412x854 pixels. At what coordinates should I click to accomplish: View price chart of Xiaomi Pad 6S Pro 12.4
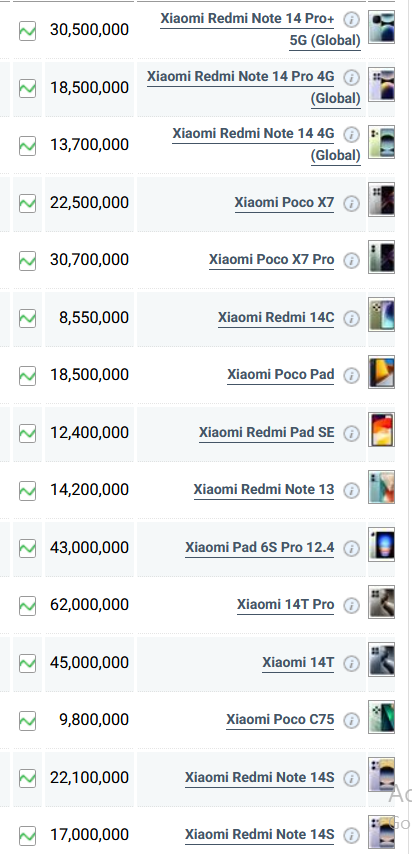click(27, 548)
